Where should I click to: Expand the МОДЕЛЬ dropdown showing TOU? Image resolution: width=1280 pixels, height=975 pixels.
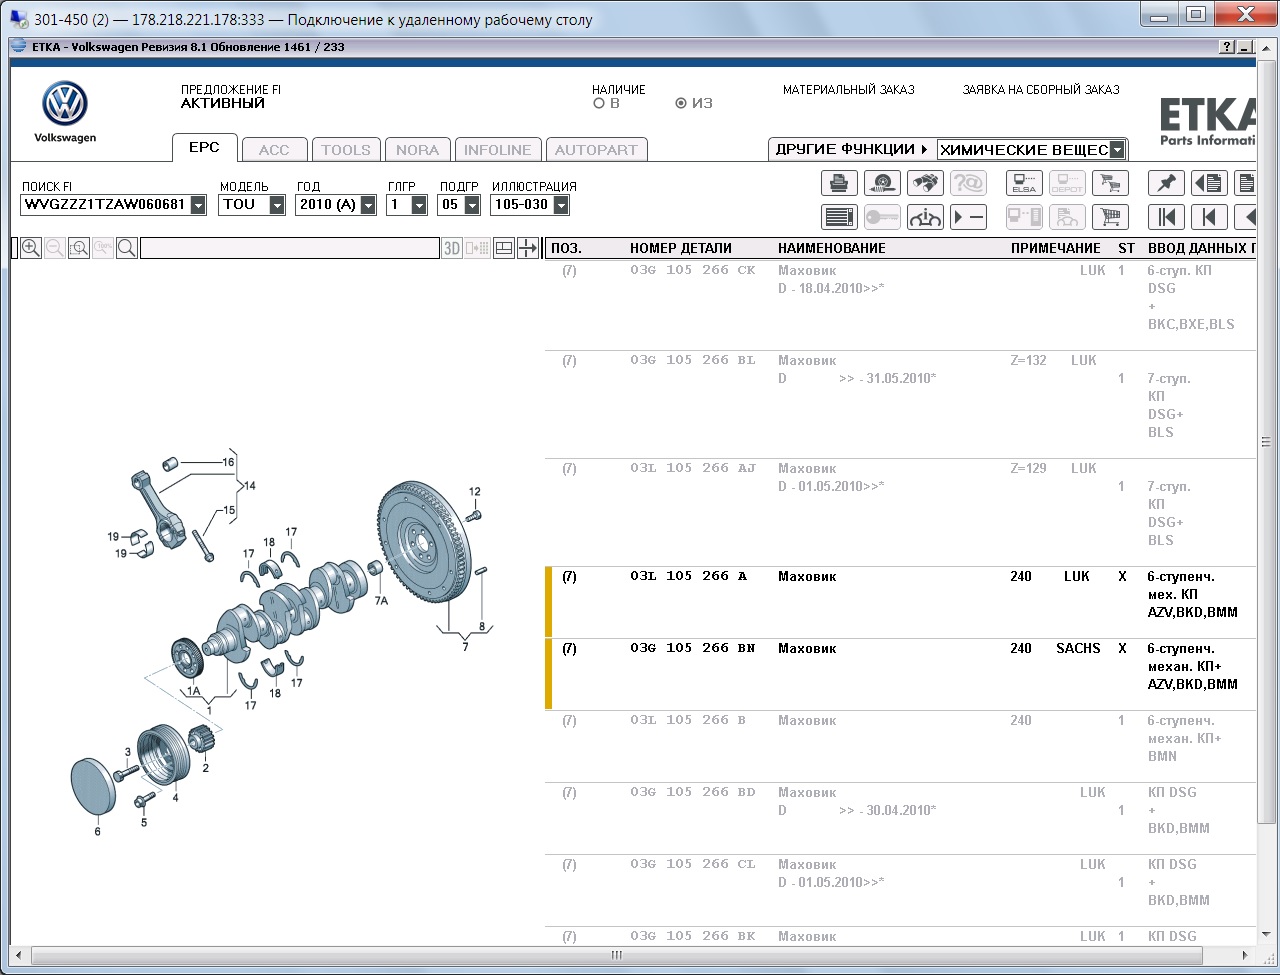click(277, 205)
